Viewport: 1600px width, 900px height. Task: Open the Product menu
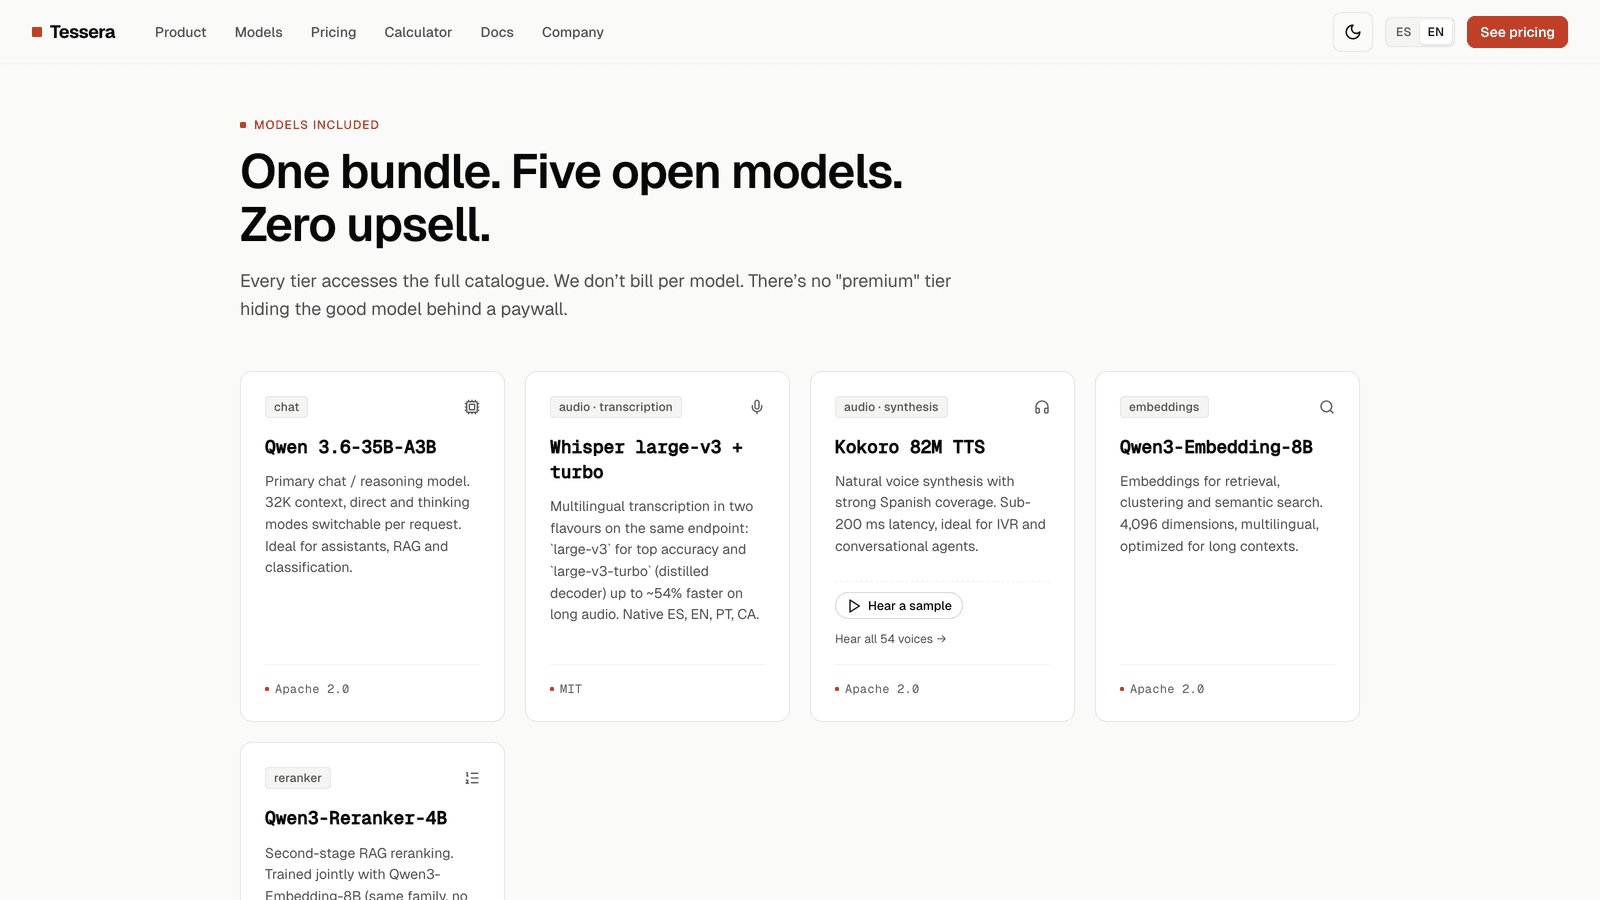[x=180, y=32]
